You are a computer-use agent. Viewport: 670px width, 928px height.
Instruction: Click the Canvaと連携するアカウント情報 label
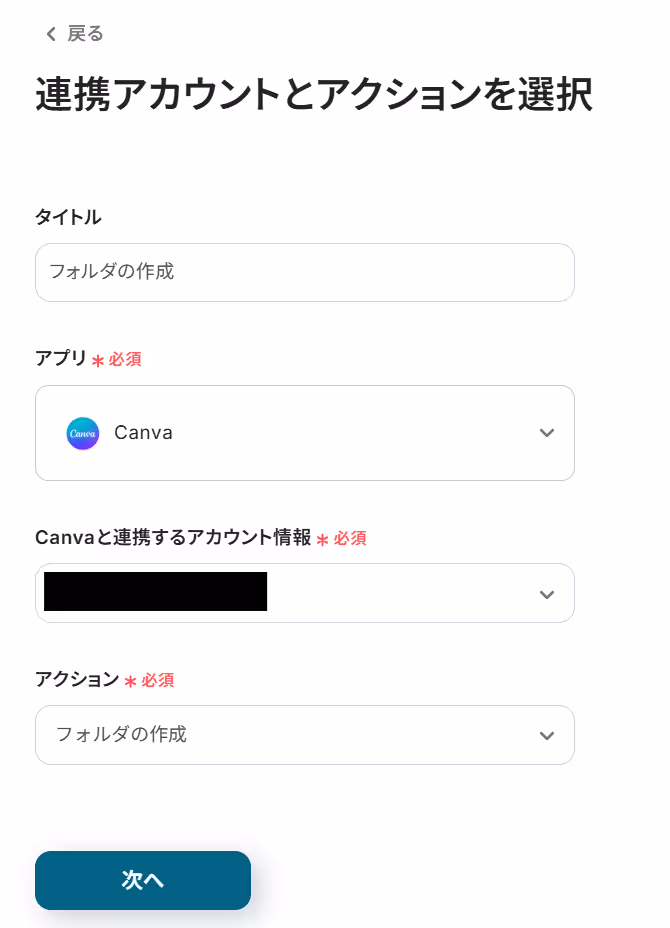[173, 537]
